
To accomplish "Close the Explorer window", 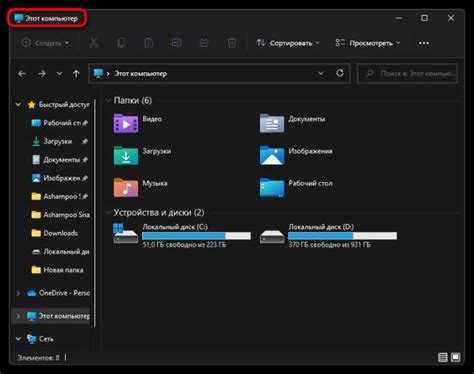I will pos(451,18).
